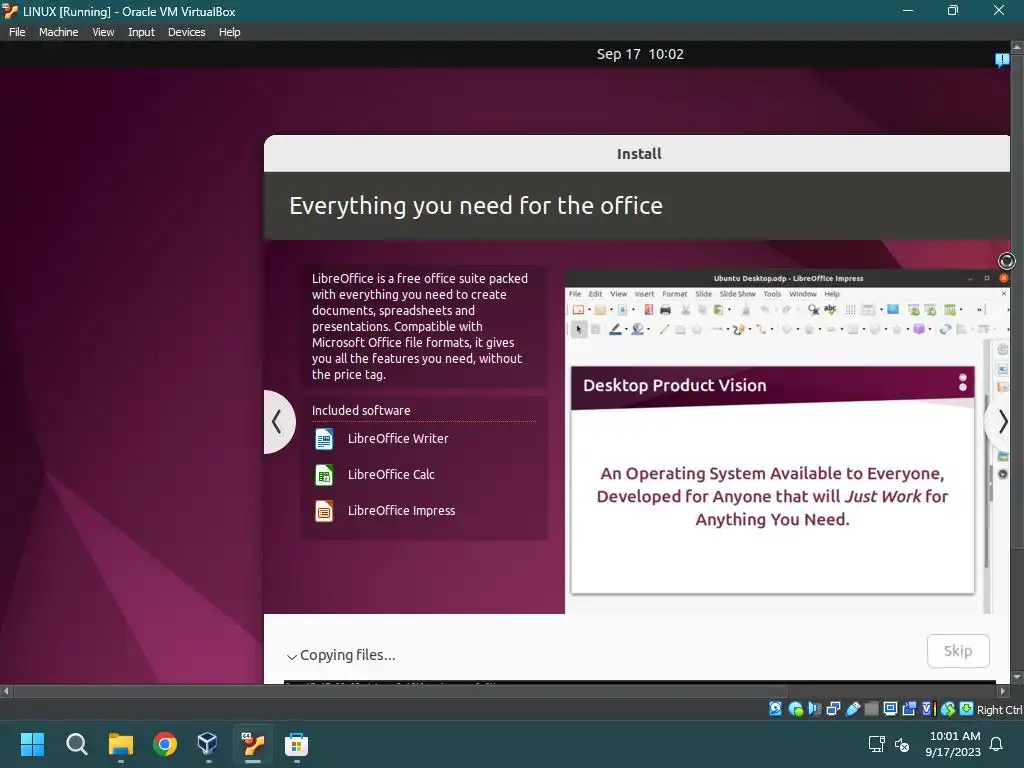
Task: Click the hard disk activity indicator
Action: (x=775, y=709)
